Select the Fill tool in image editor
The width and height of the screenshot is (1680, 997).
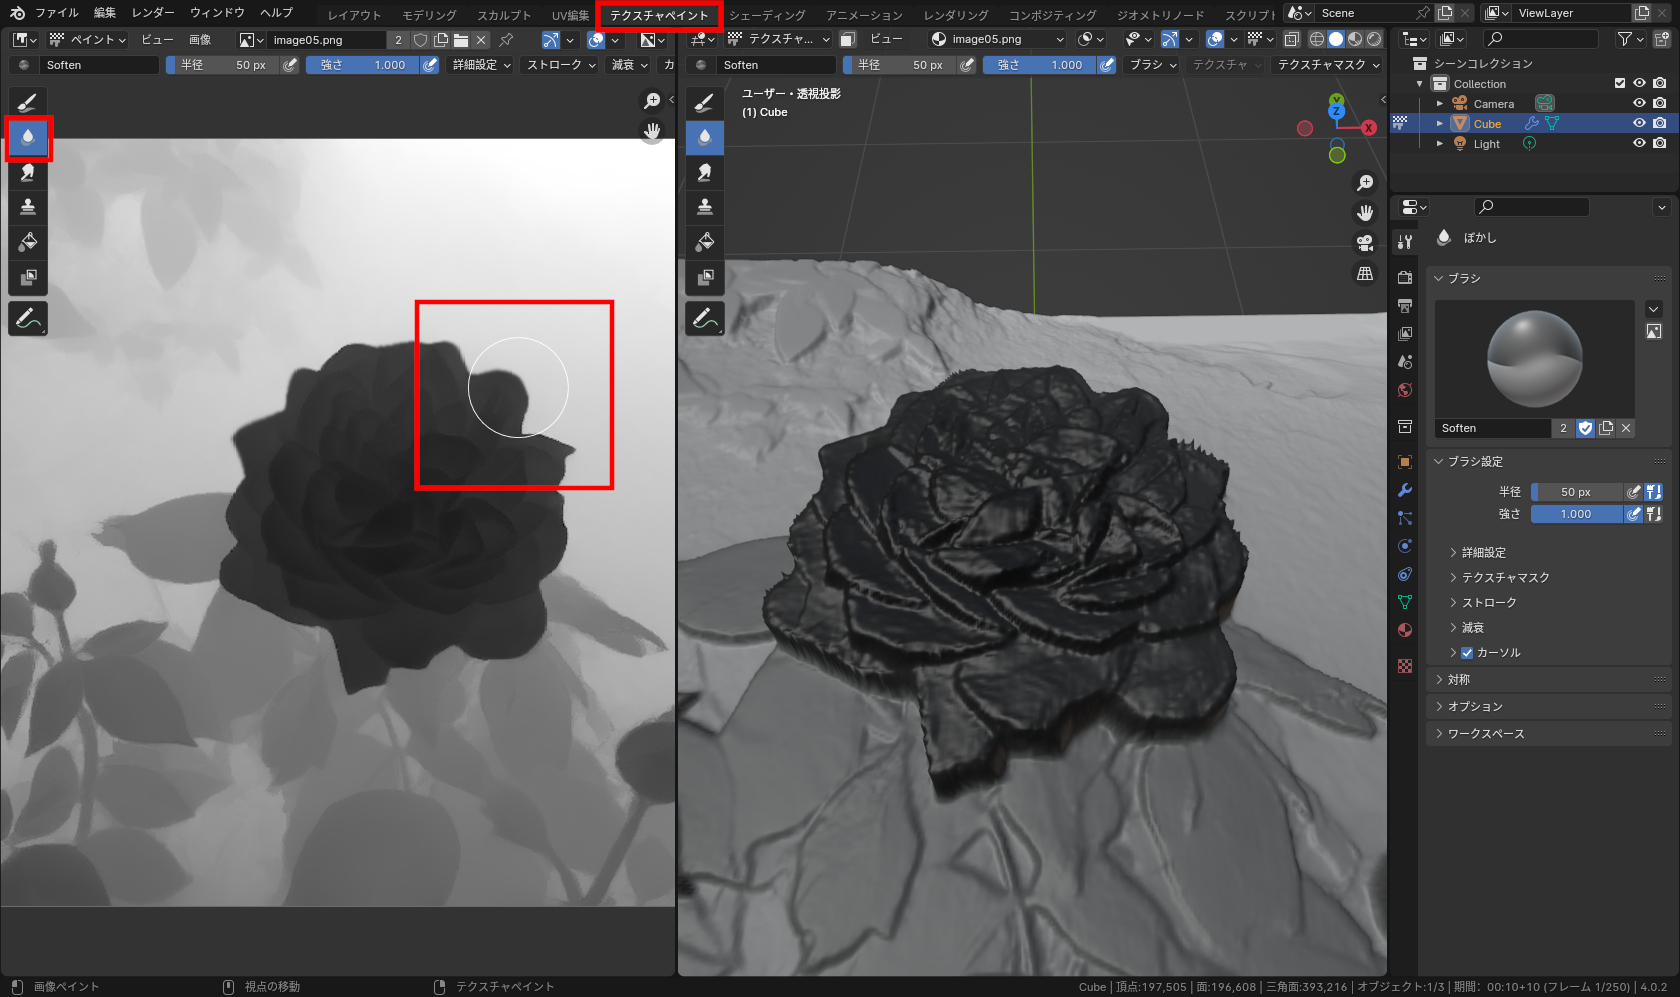[28, 242]
